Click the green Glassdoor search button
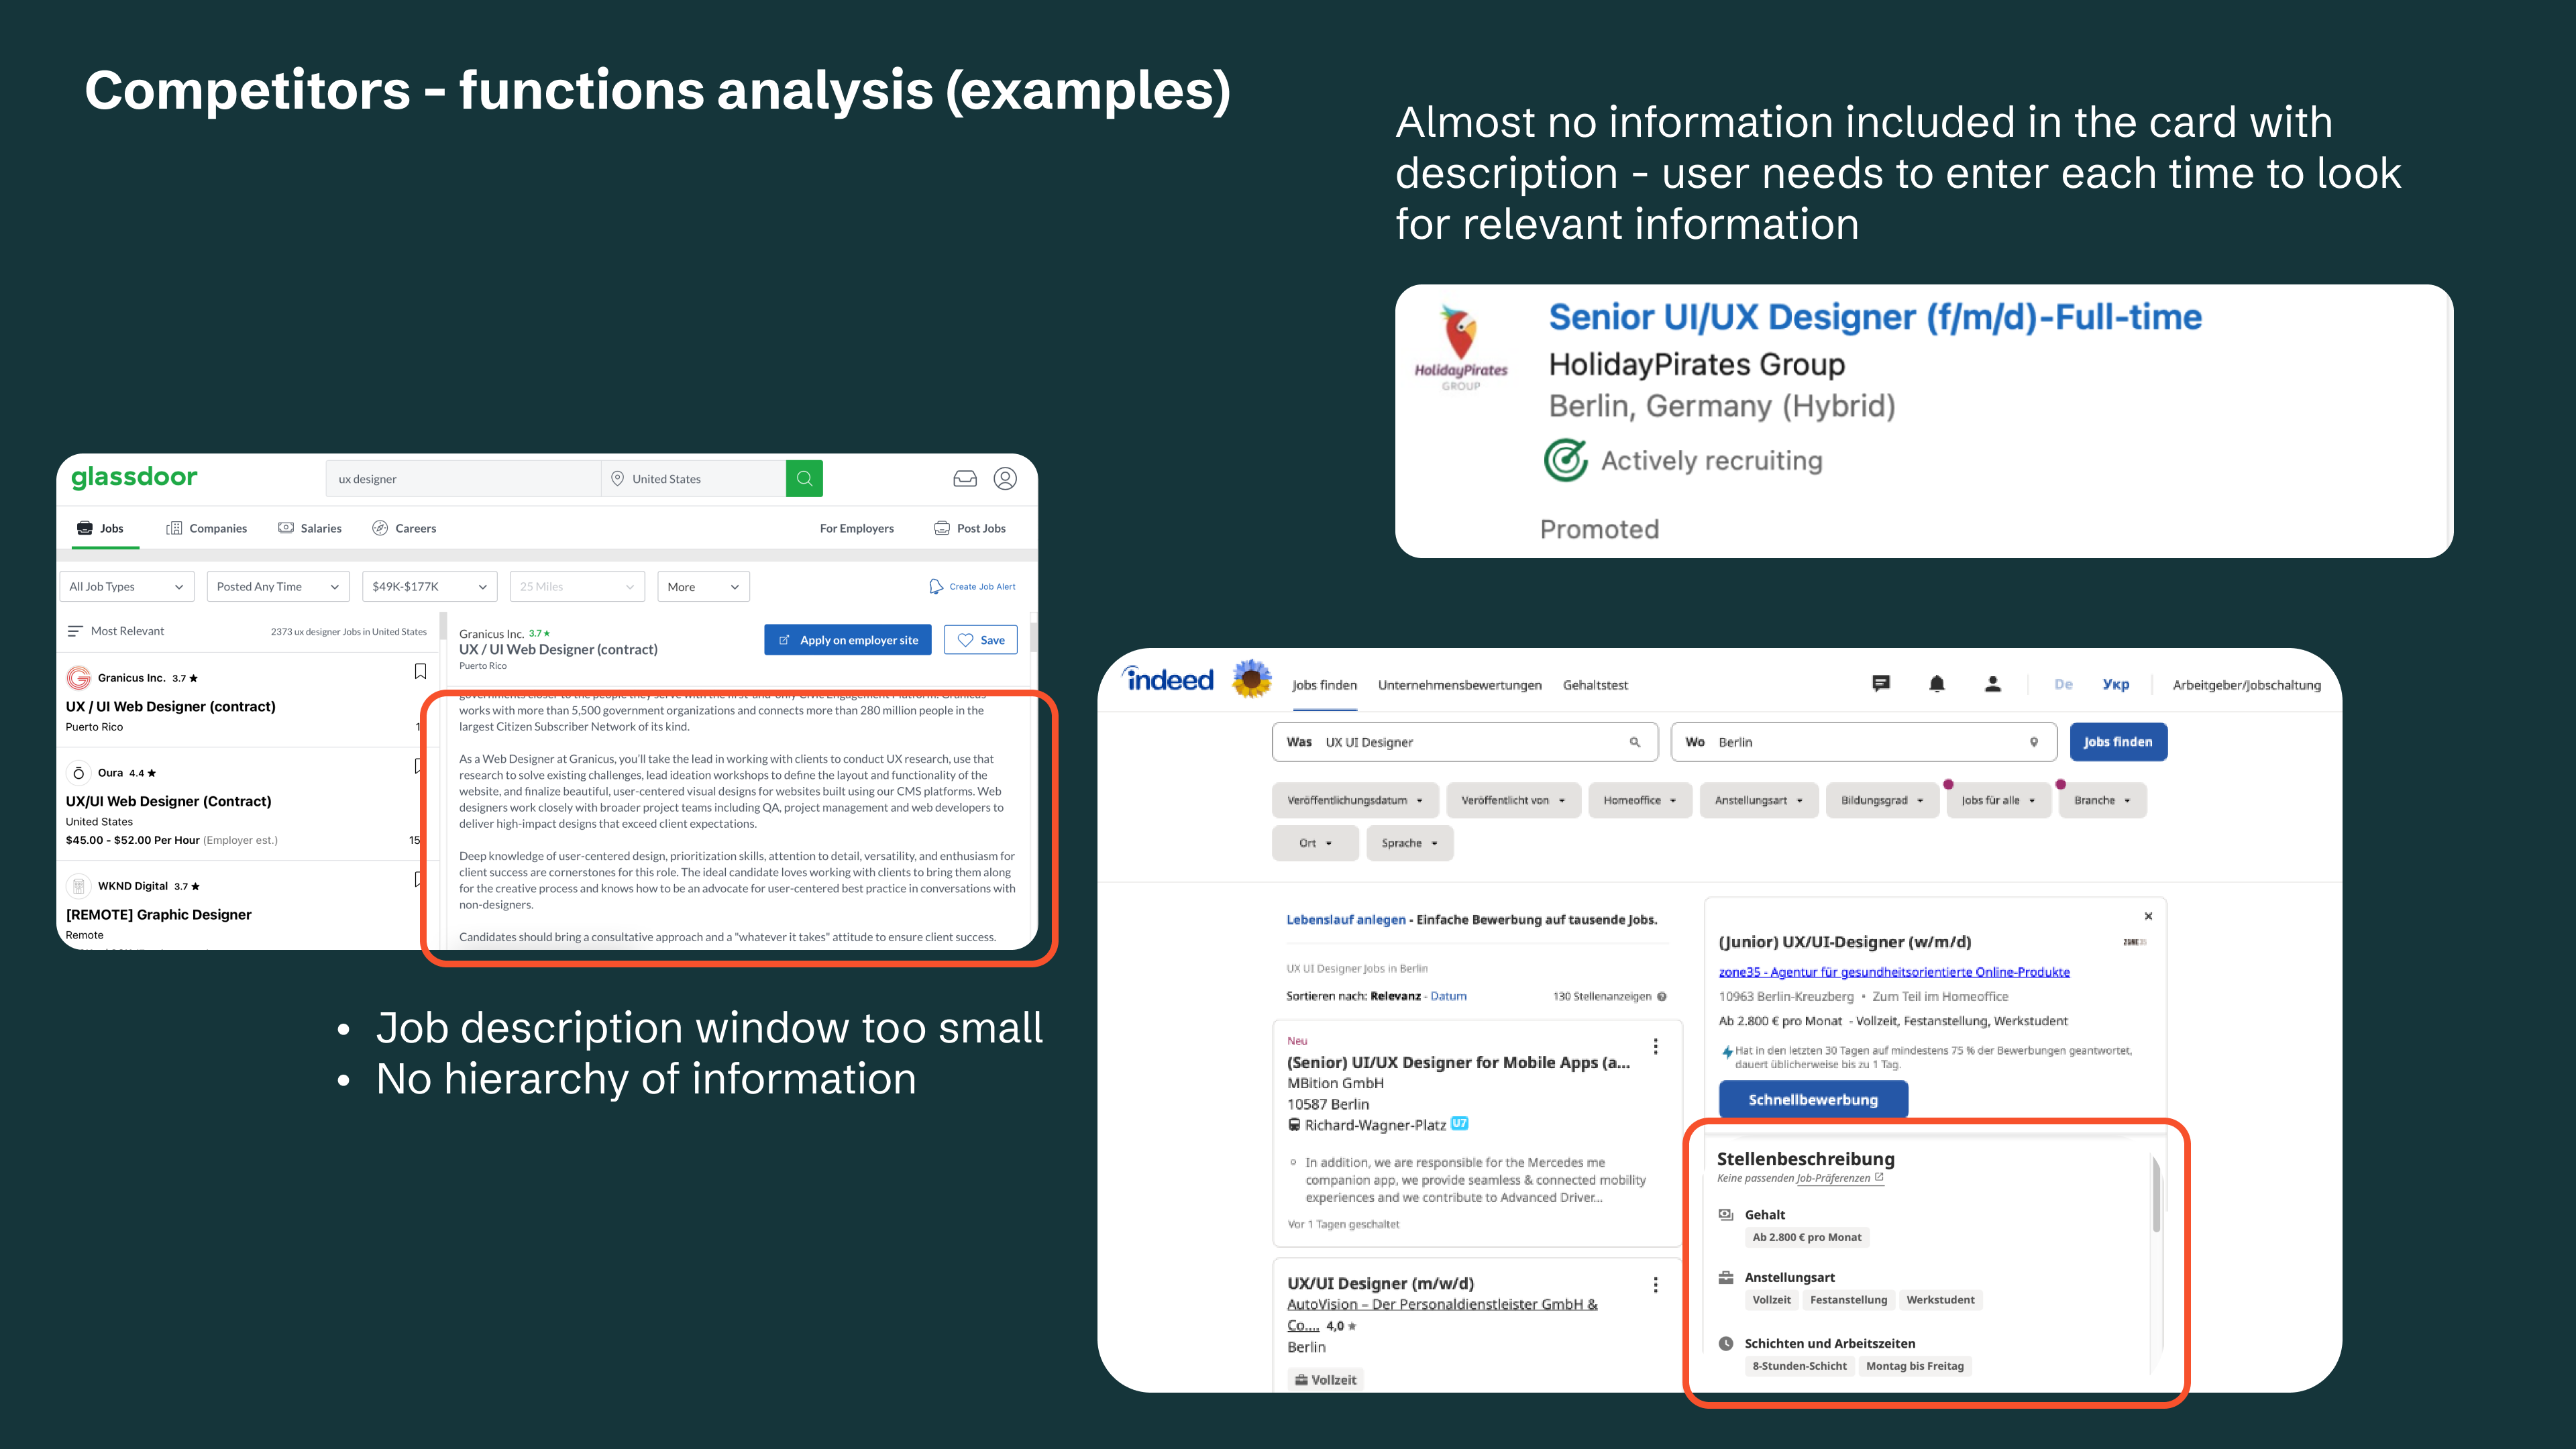This screenshot has height=1449, width=2576. click(x=804, y=479)
